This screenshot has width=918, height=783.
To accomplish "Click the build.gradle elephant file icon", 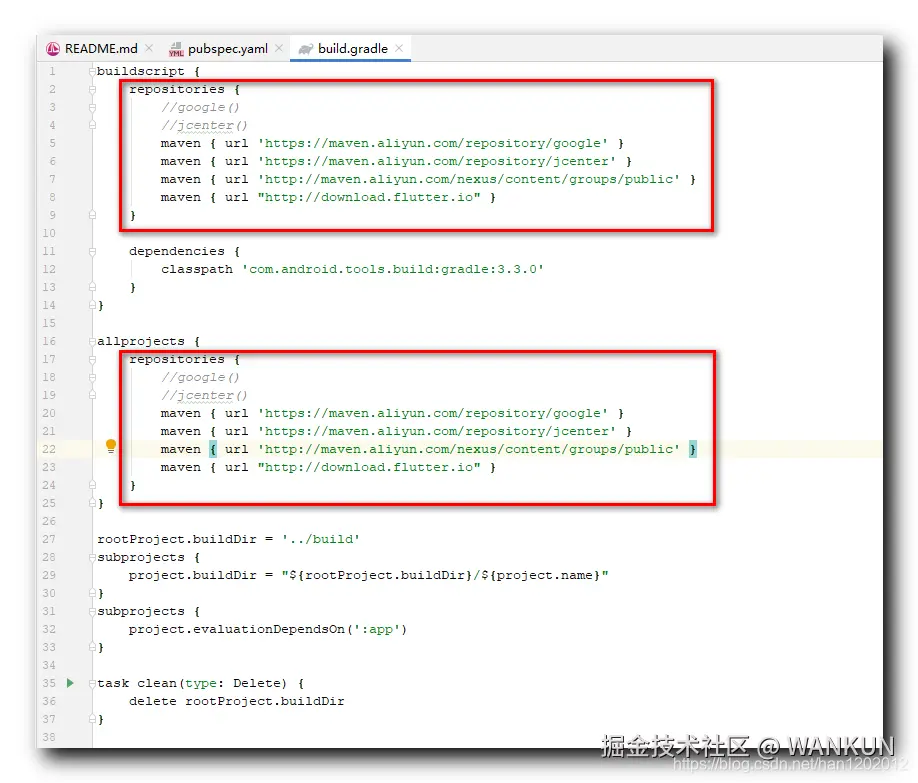I will pos(306,49).
